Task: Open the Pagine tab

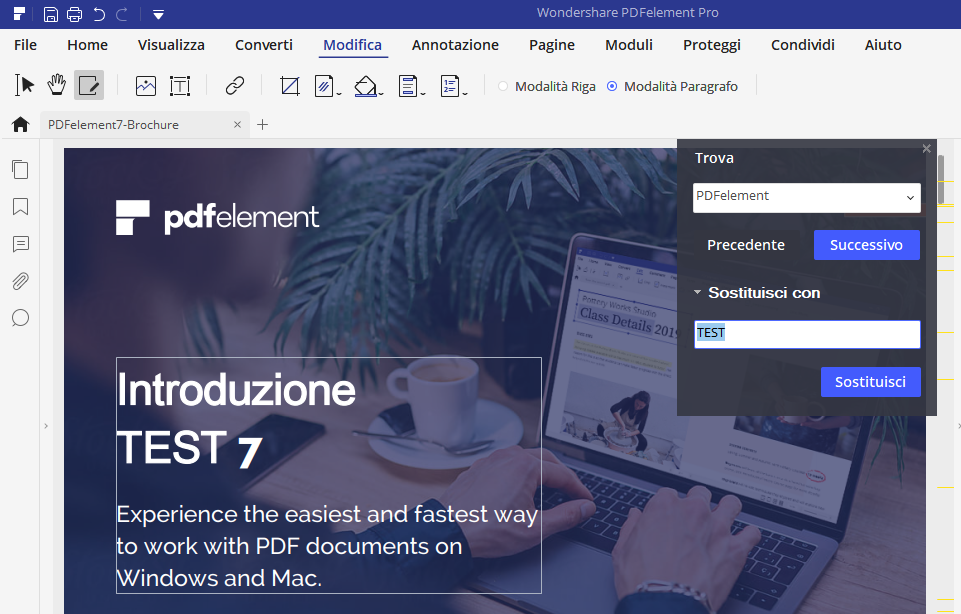Action: (552, 45)
